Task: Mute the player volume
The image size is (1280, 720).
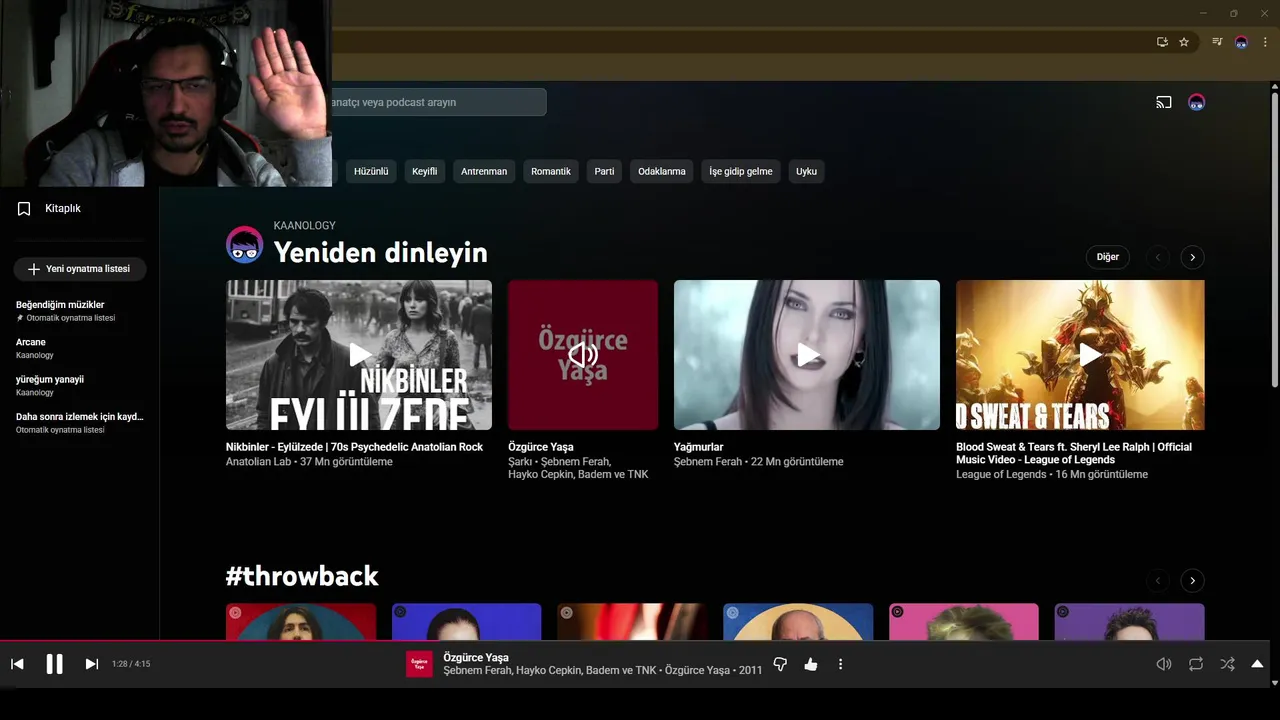Action: coord(1164,664)
